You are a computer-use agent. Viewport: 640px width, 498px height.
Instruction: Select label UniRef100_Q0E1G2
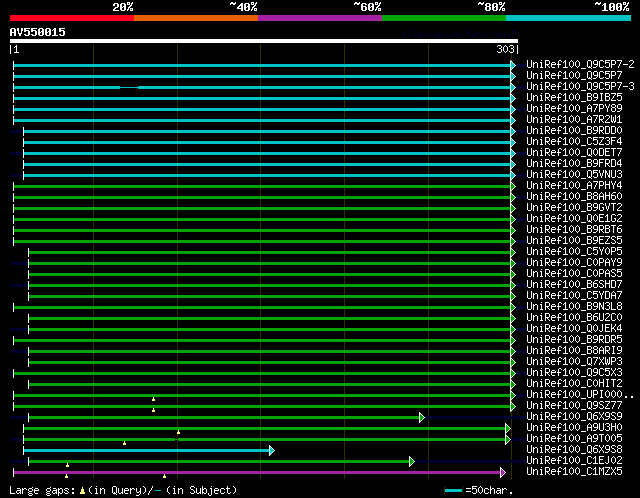coord(574,218)
